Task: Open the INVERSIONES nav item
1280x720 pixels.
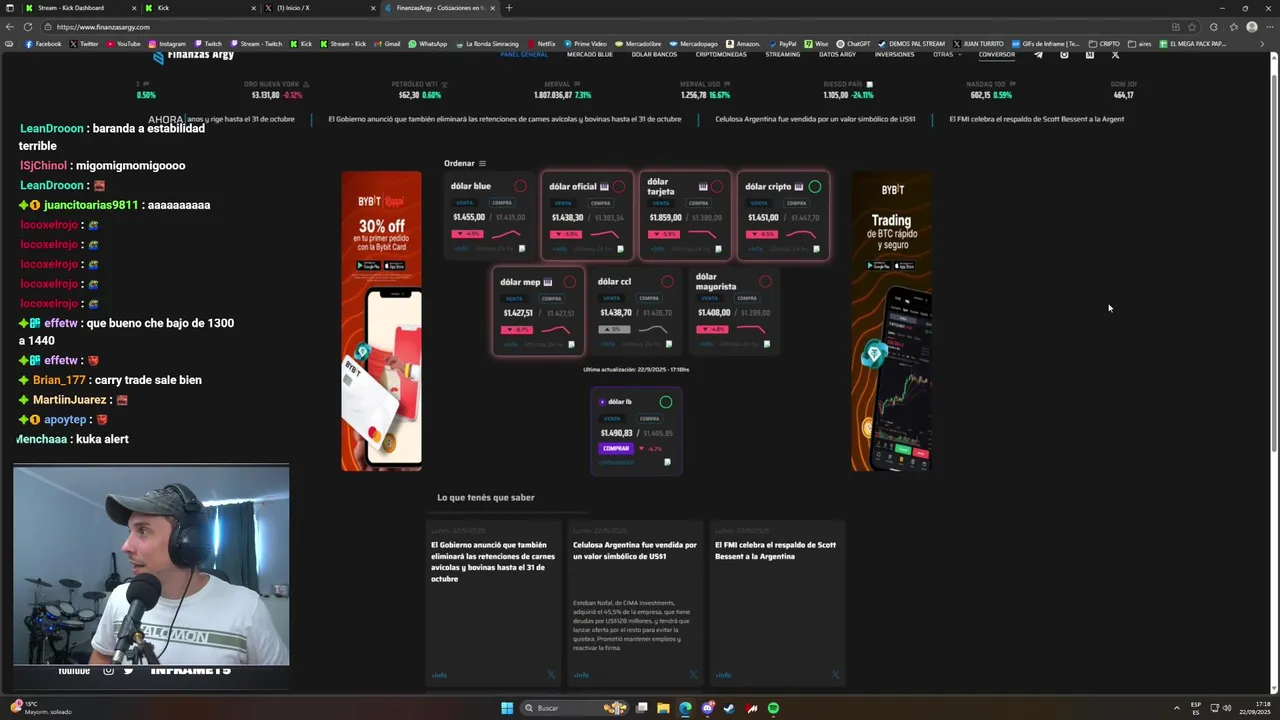Action: click(894, 54)
